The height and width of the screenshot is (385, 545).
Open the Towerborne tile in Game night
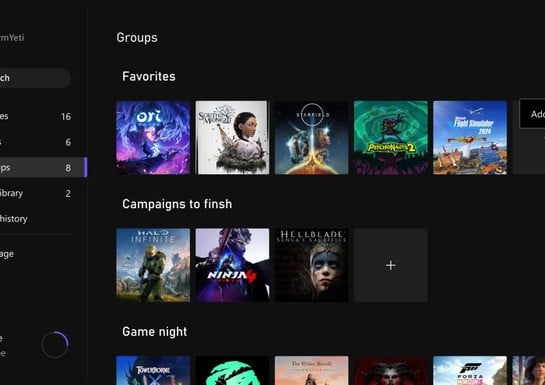153,370
